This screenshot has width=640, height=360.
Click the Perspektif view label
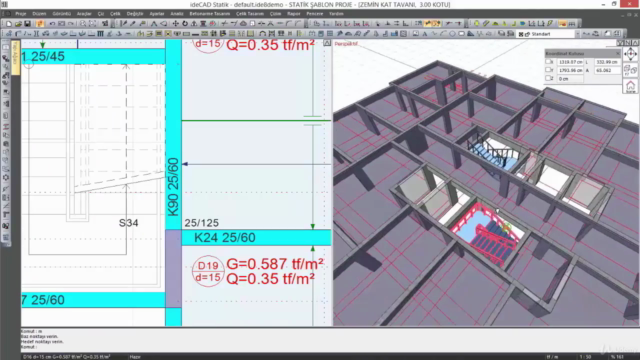coord(346,44)
